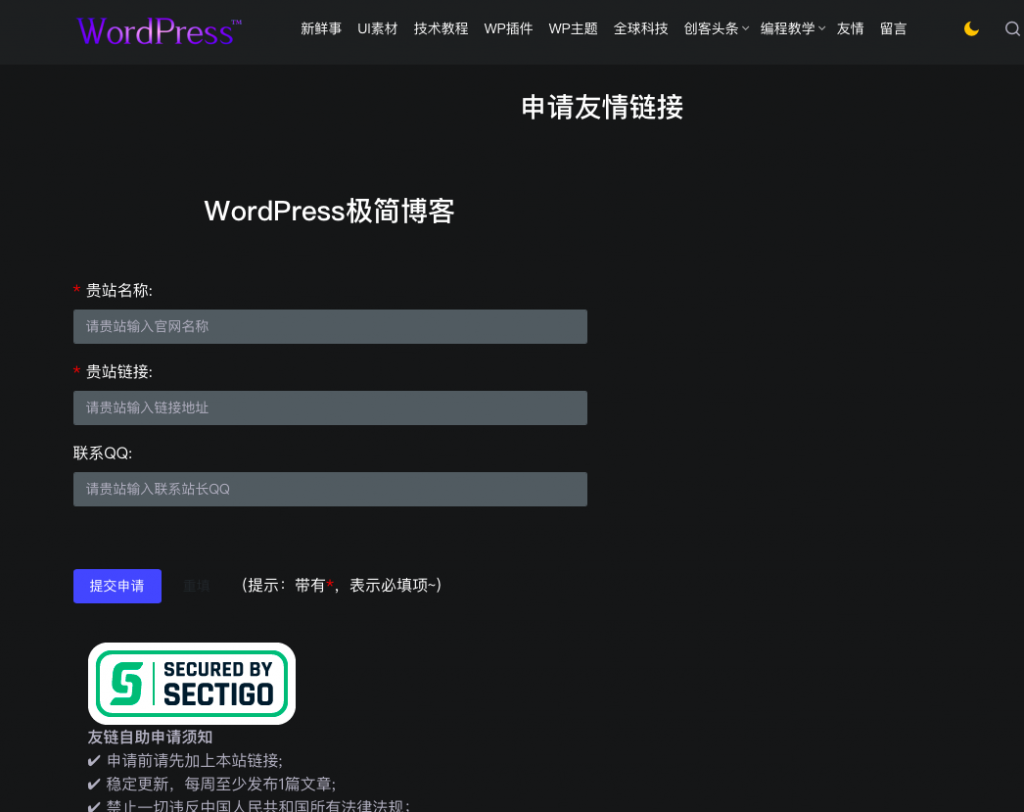Click the Secured by Sectigo badge

(191, 683)
